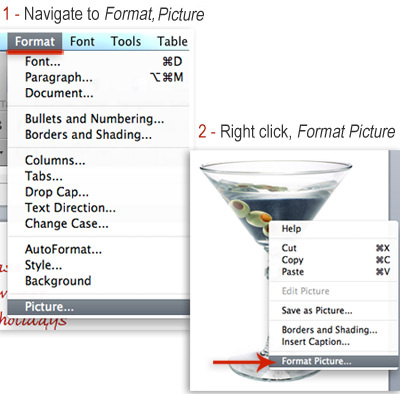Select the highlighted Picture... menu item

pos(99,307)
